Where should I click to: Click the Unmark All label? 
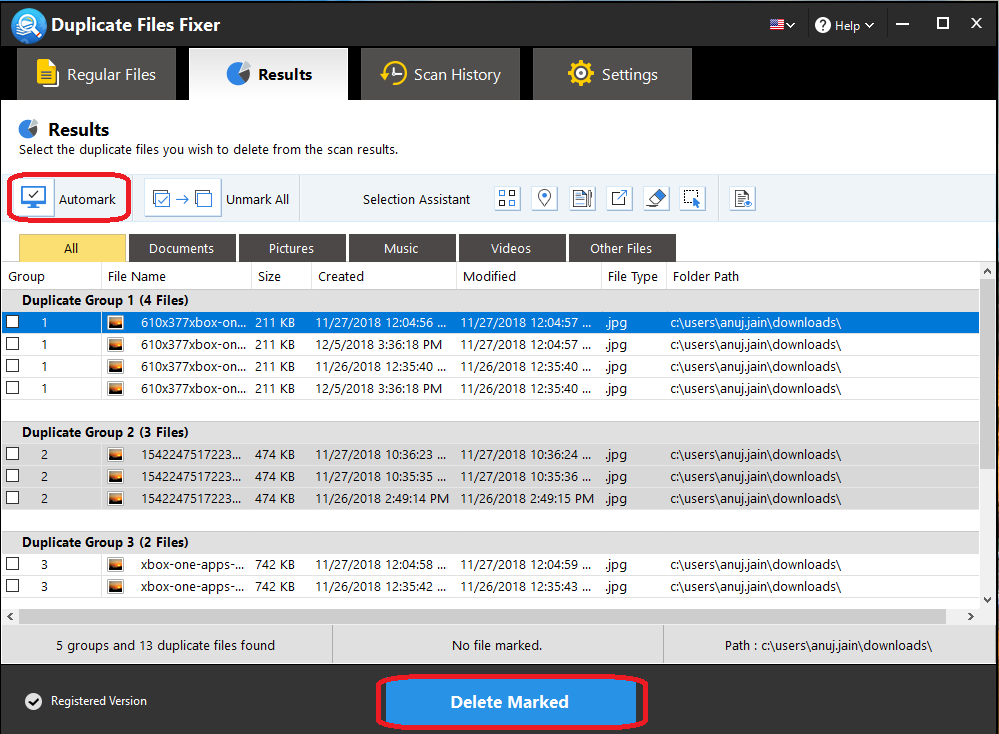(x=257, y=199)
